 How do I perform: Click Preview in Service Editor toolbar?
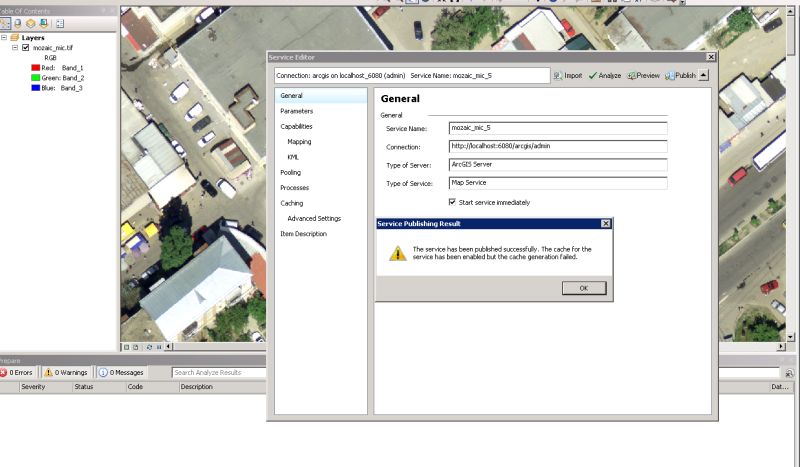tap(643, 76)
